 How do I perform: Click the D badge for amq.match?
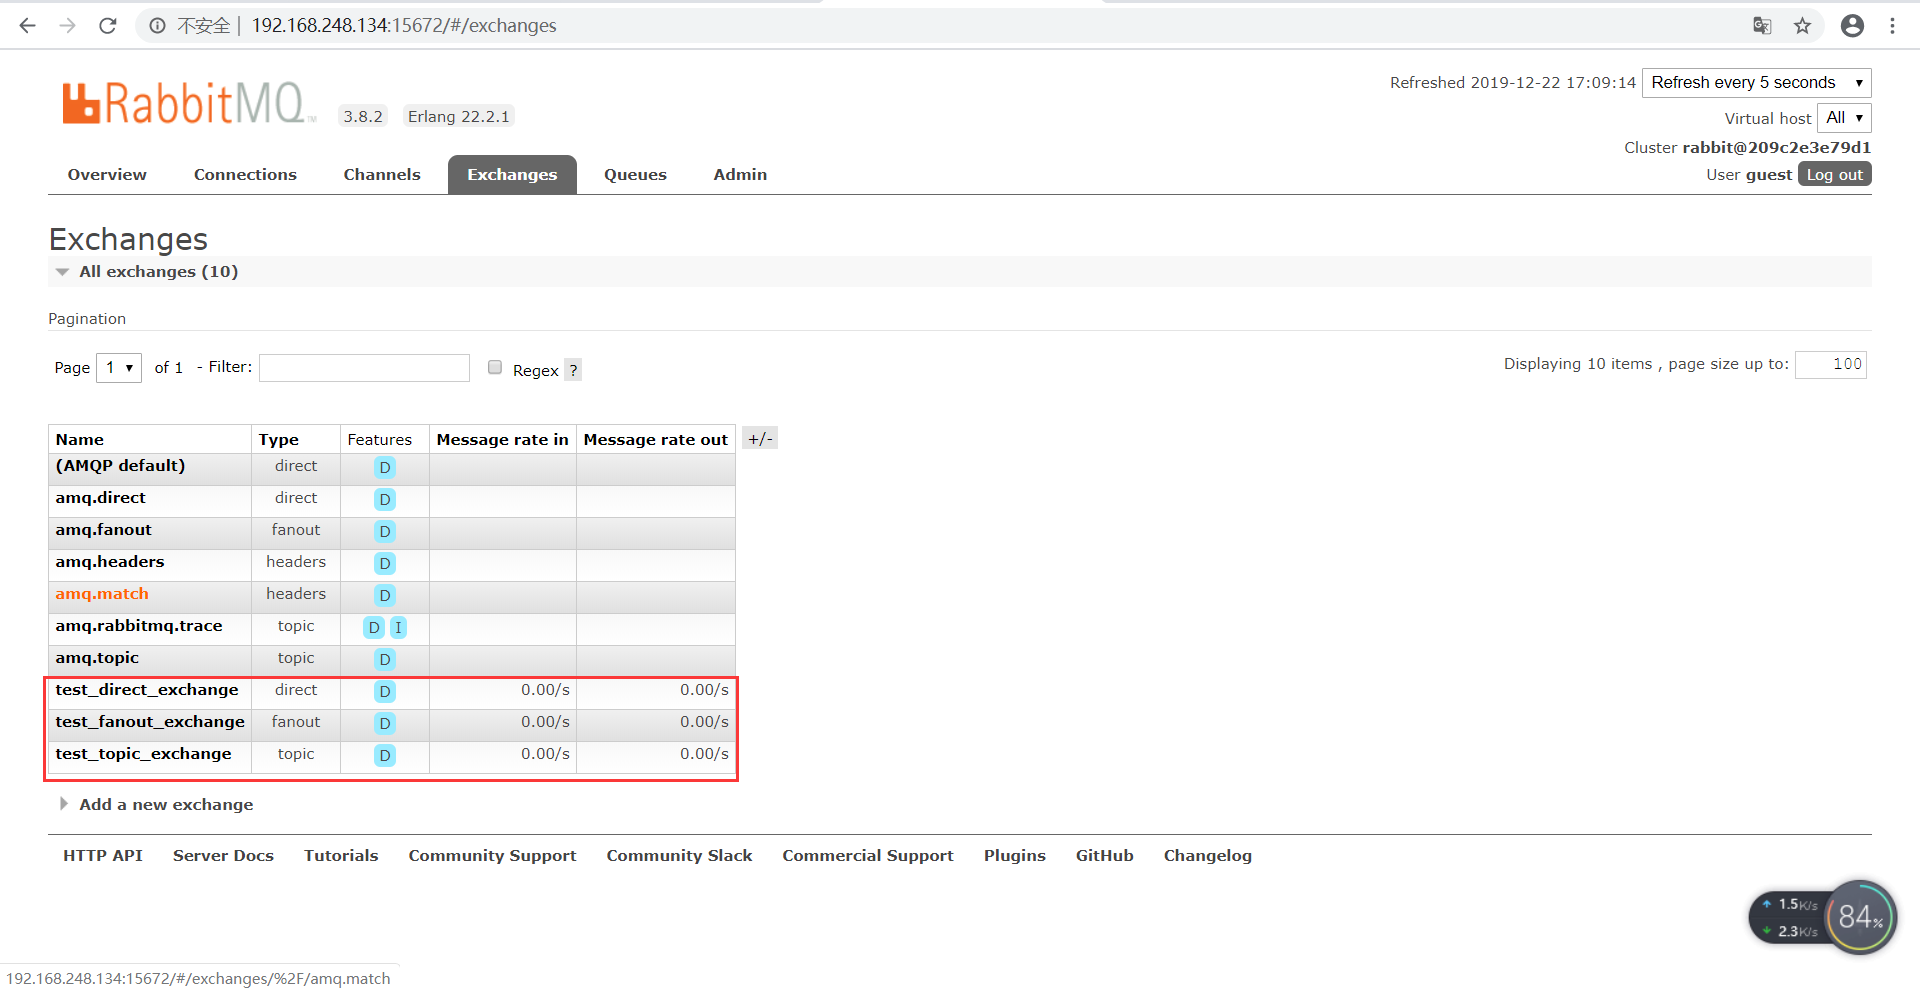[x=385, y=595]
